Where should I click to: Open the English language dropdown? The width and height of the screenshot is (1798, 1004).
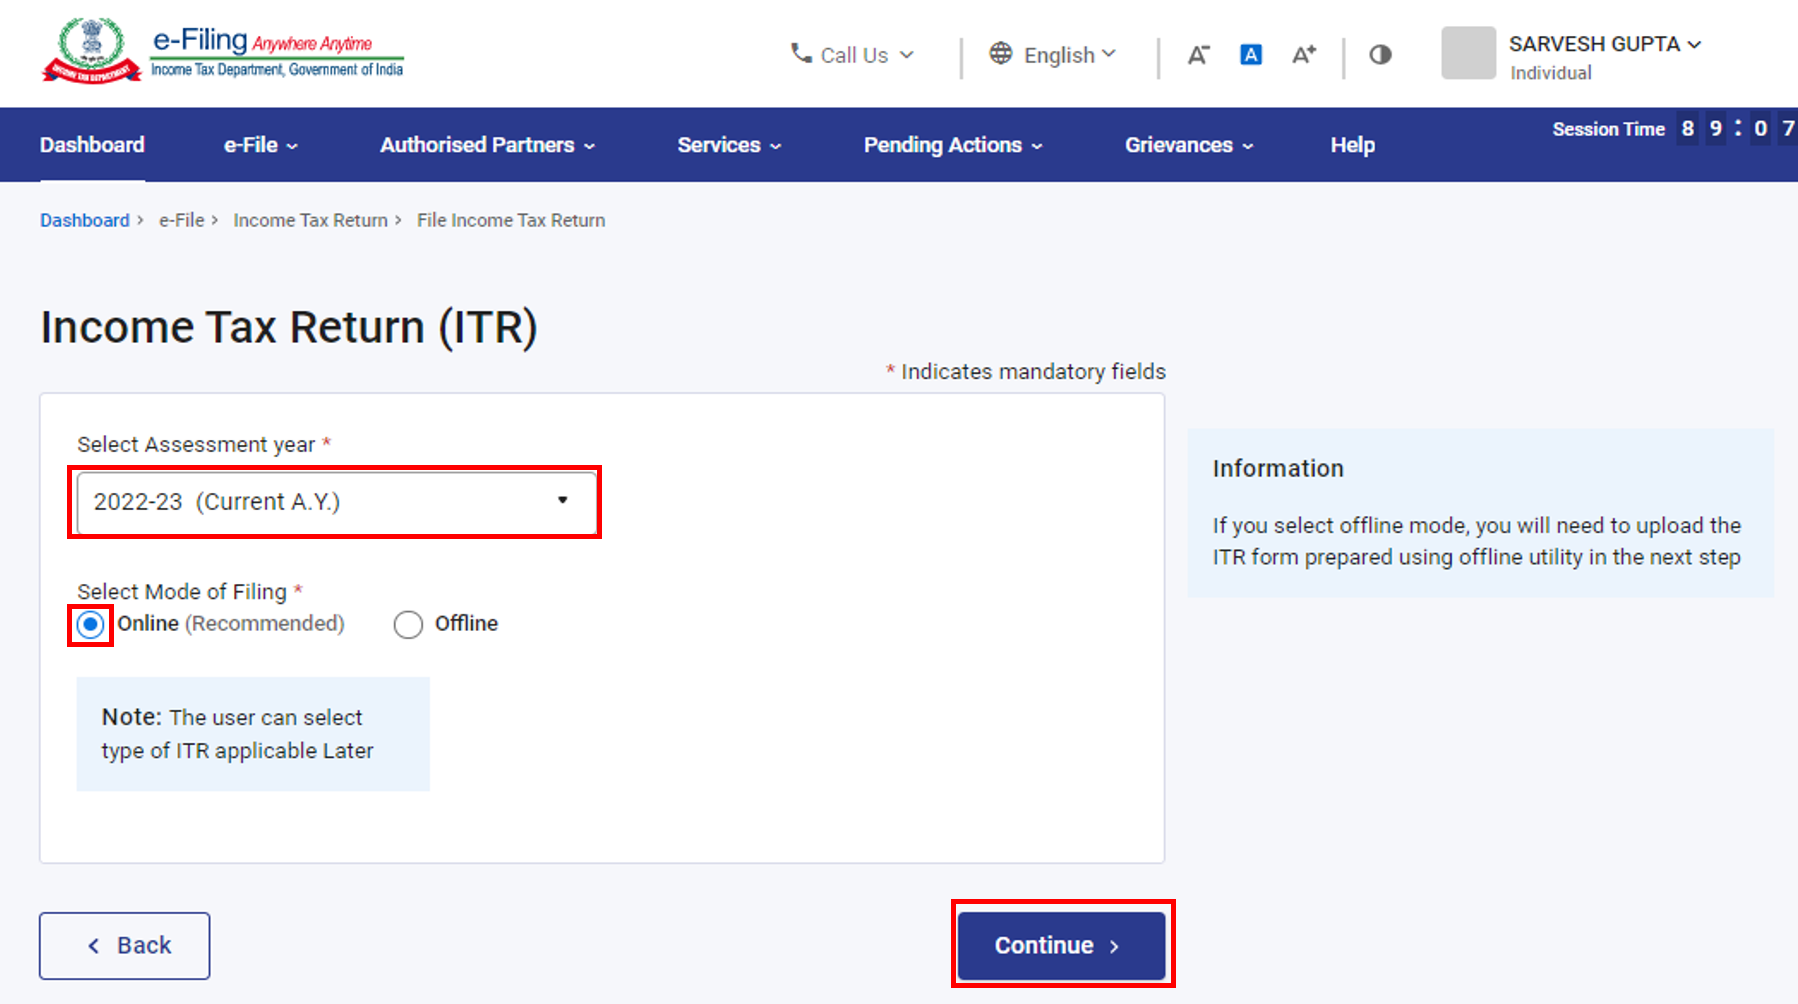point(1068,55)
